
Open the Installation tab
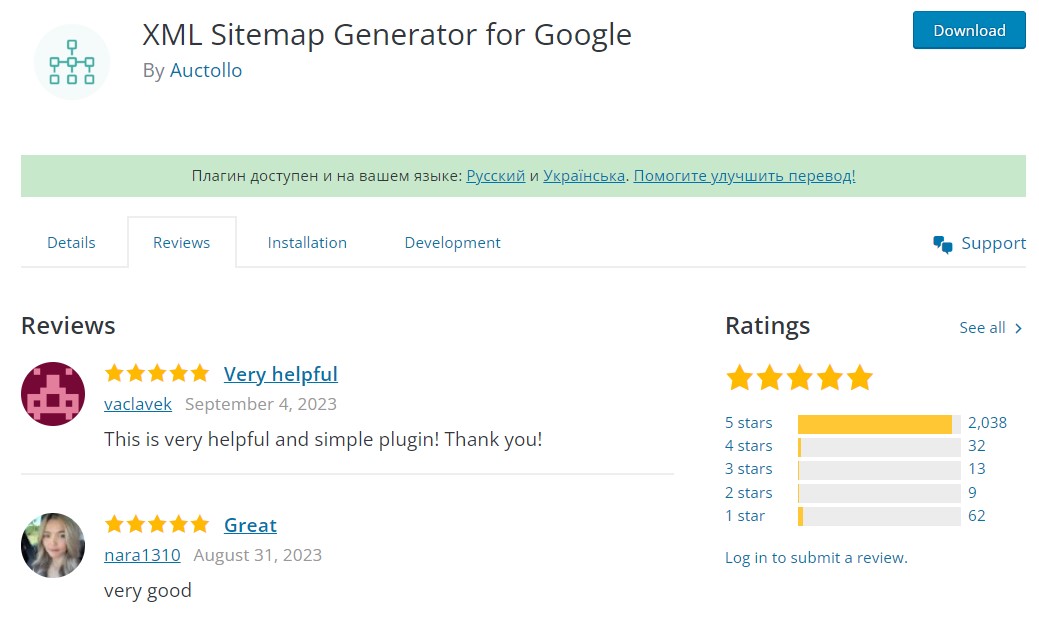coord(307,242)
